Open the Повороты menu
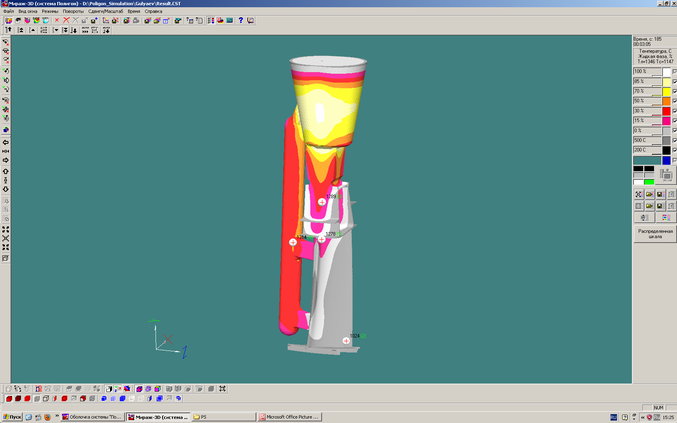This screenshot has height=423, width=677. tap(73, 11)
